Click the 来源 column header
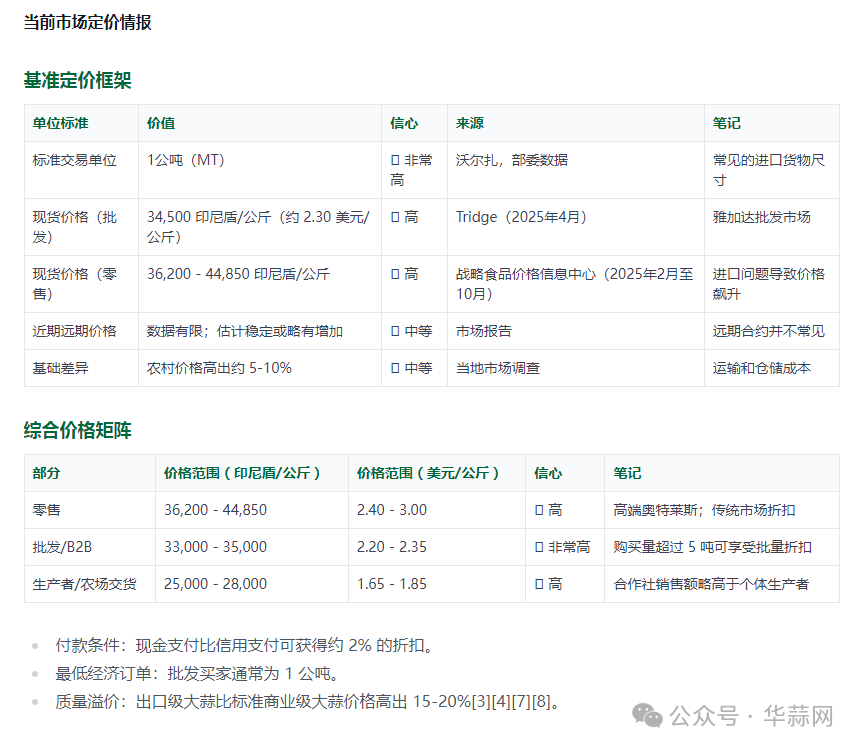 click(470, 123)
